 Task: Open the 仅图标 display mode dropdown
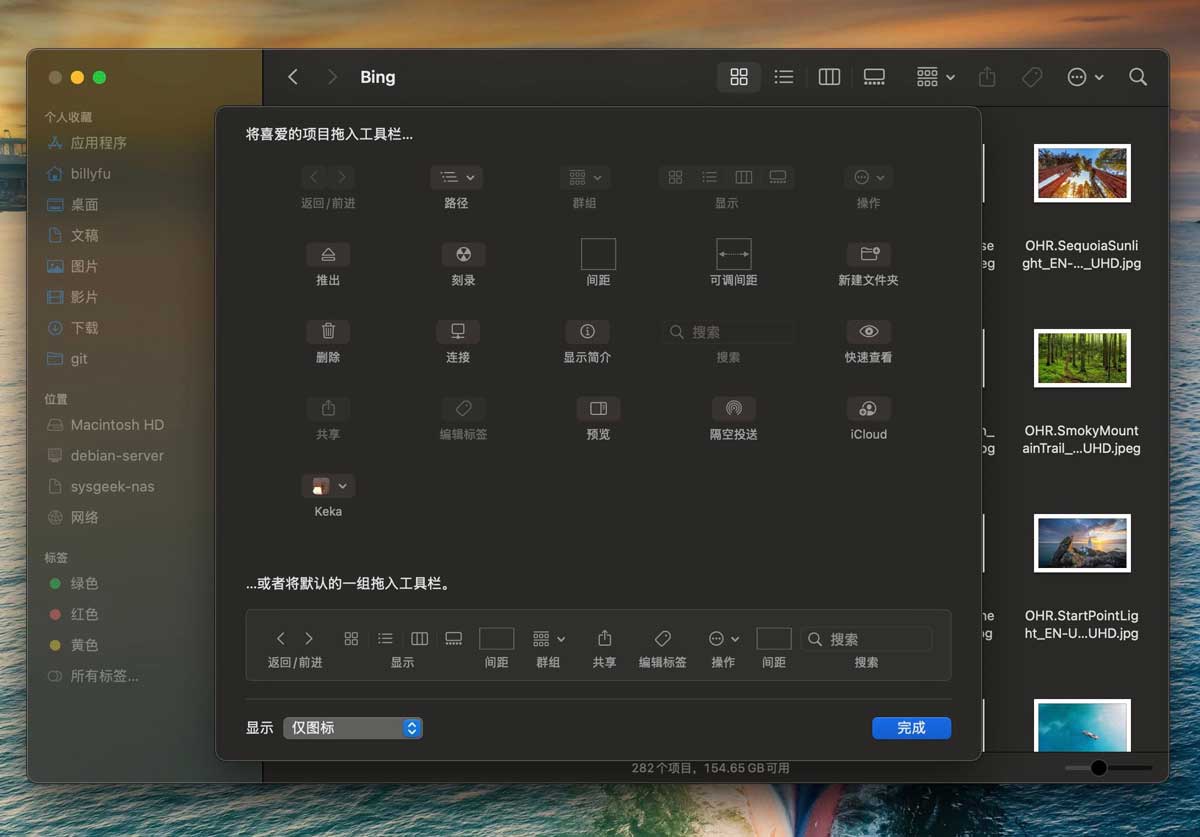click(353, 728)
